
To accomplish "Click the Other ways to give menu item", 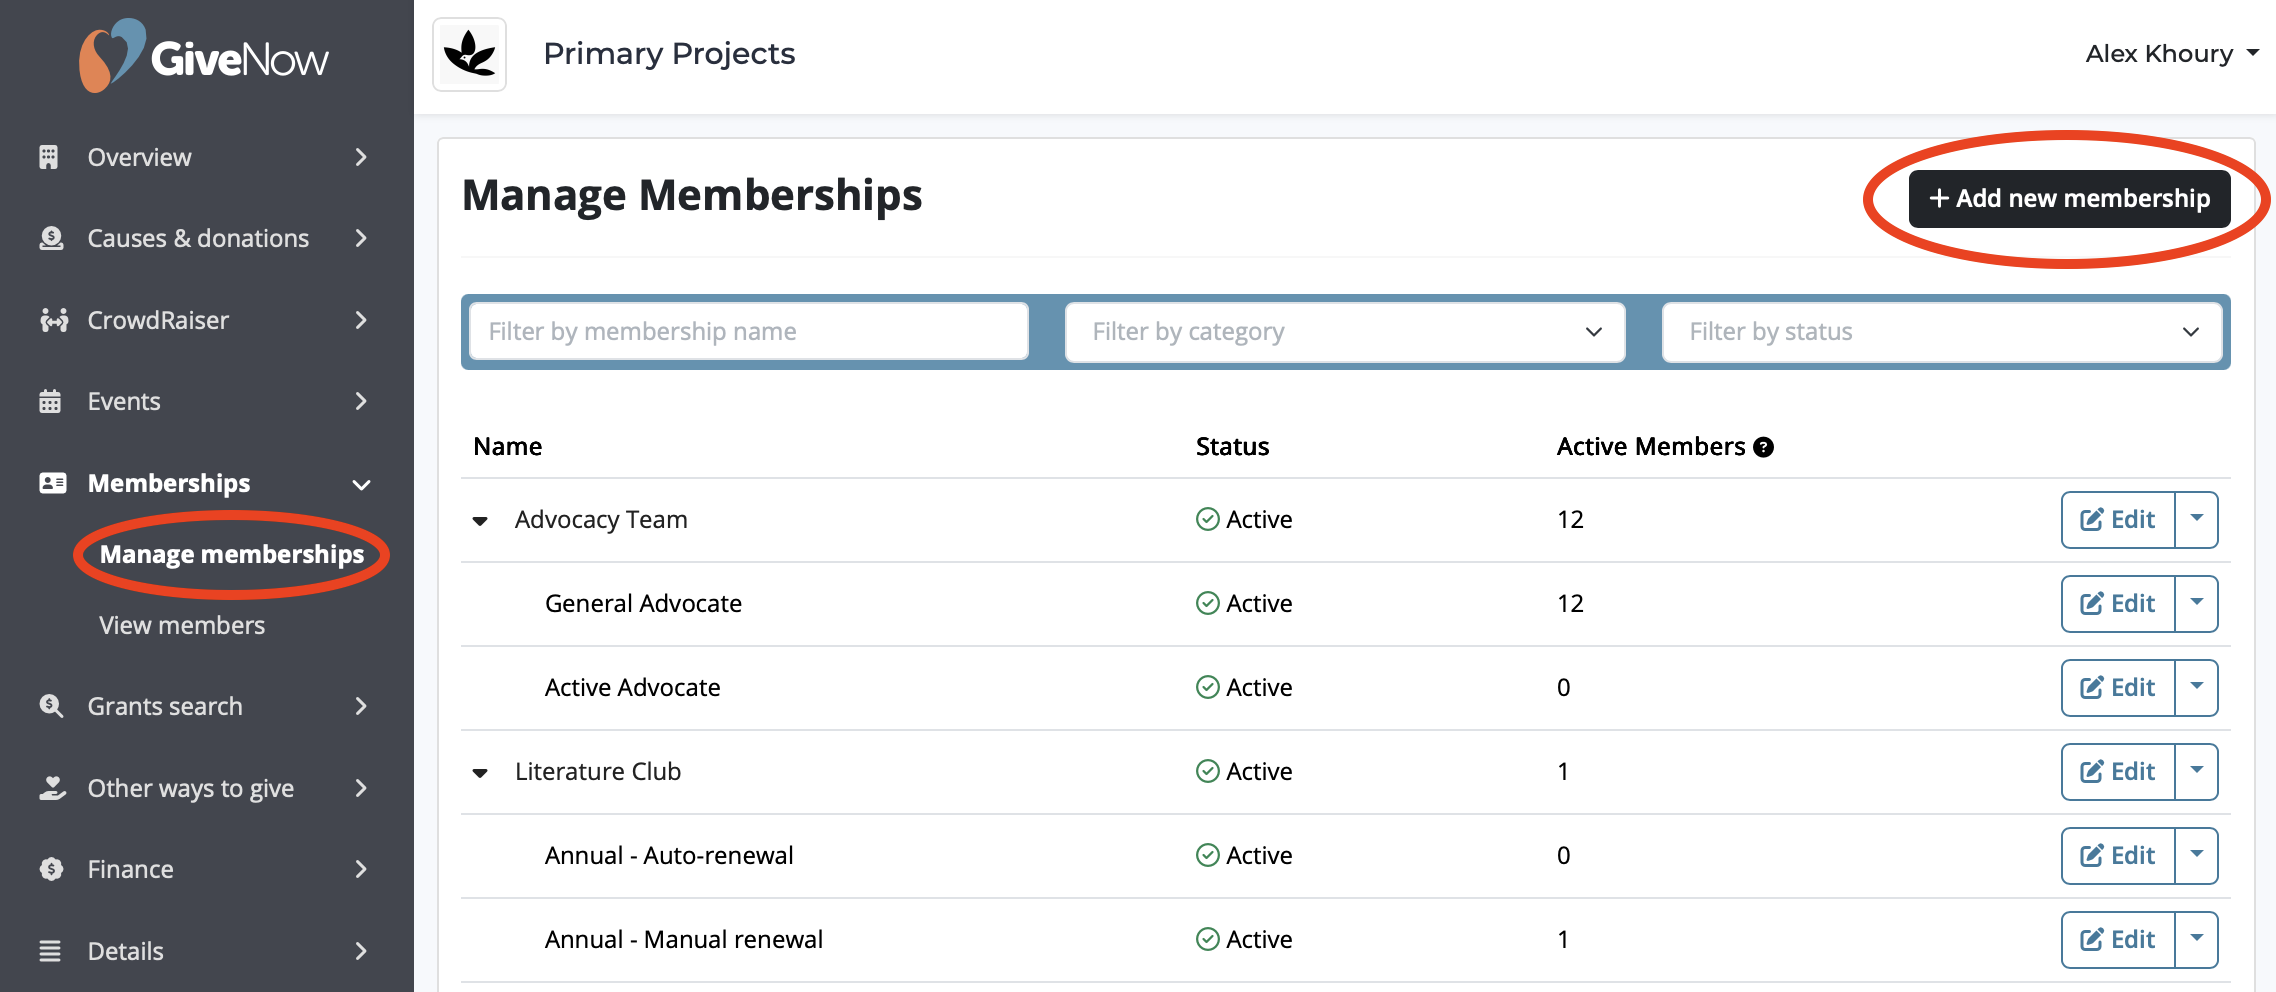I will point(190,788).
